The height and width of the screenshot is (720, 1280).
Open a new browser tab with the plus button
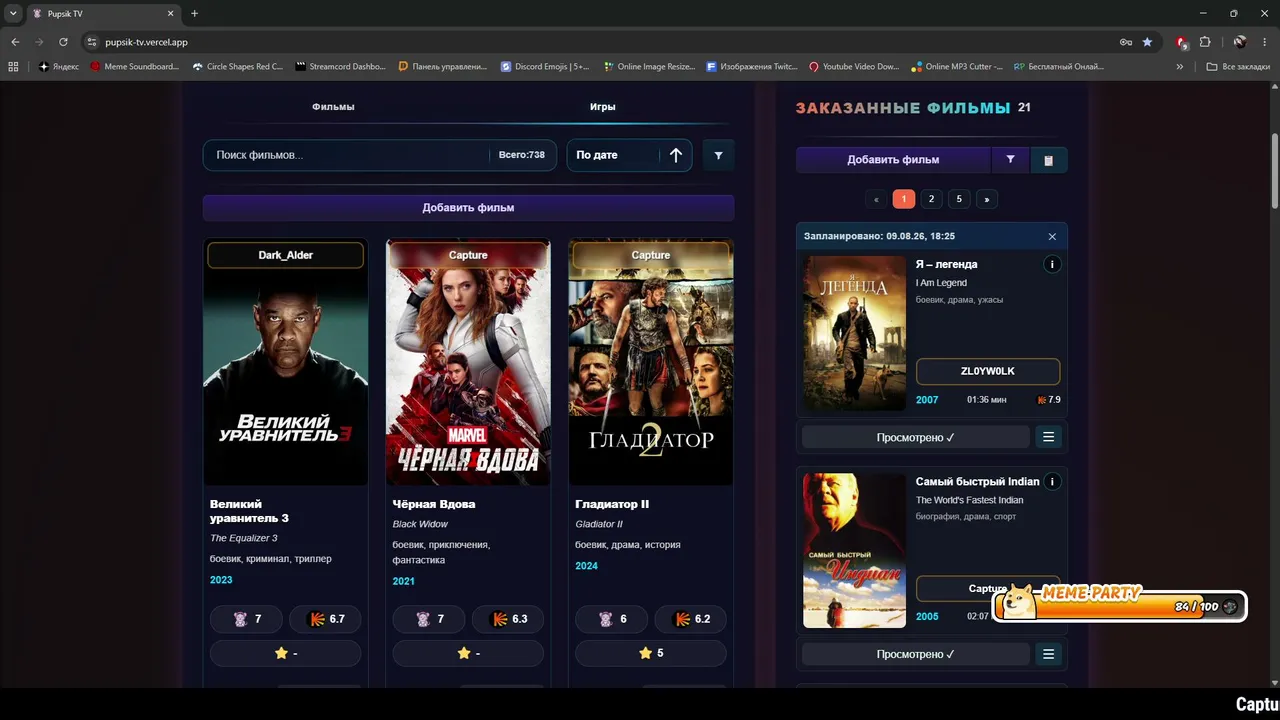[194, 14]
